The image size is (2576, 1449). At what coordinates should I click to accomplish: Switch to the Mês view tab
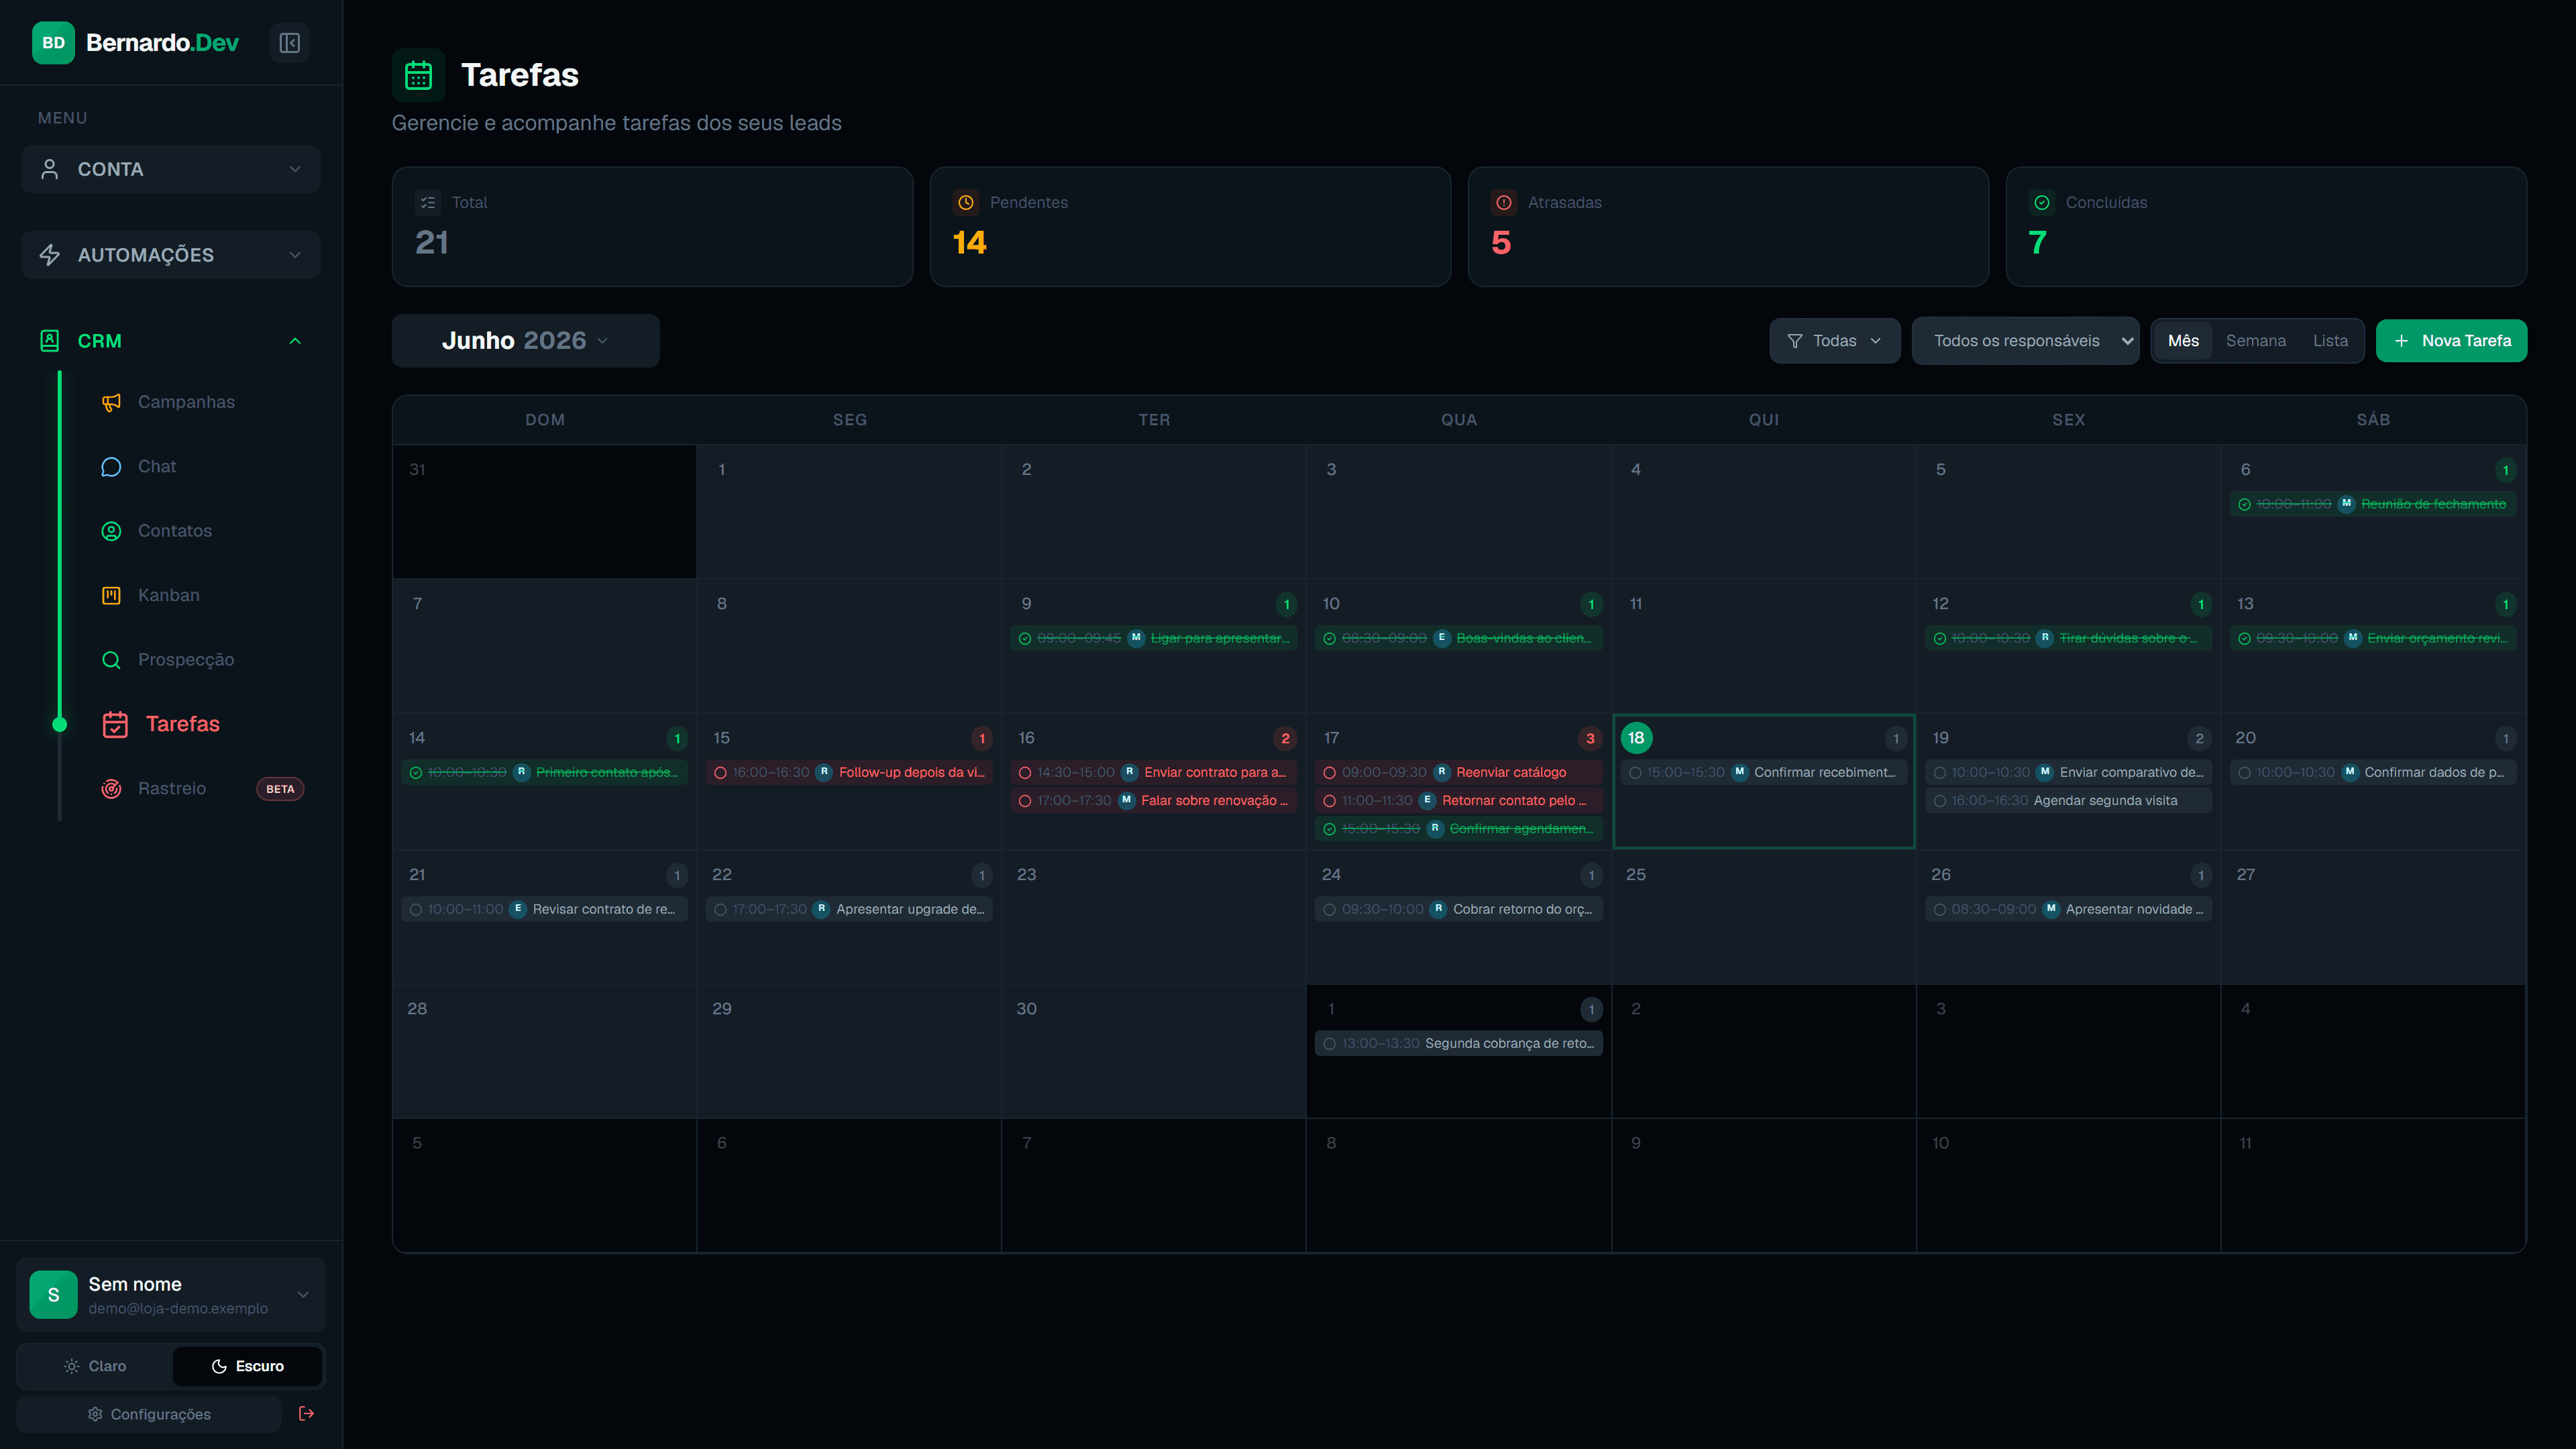[x=2183, y=341]
